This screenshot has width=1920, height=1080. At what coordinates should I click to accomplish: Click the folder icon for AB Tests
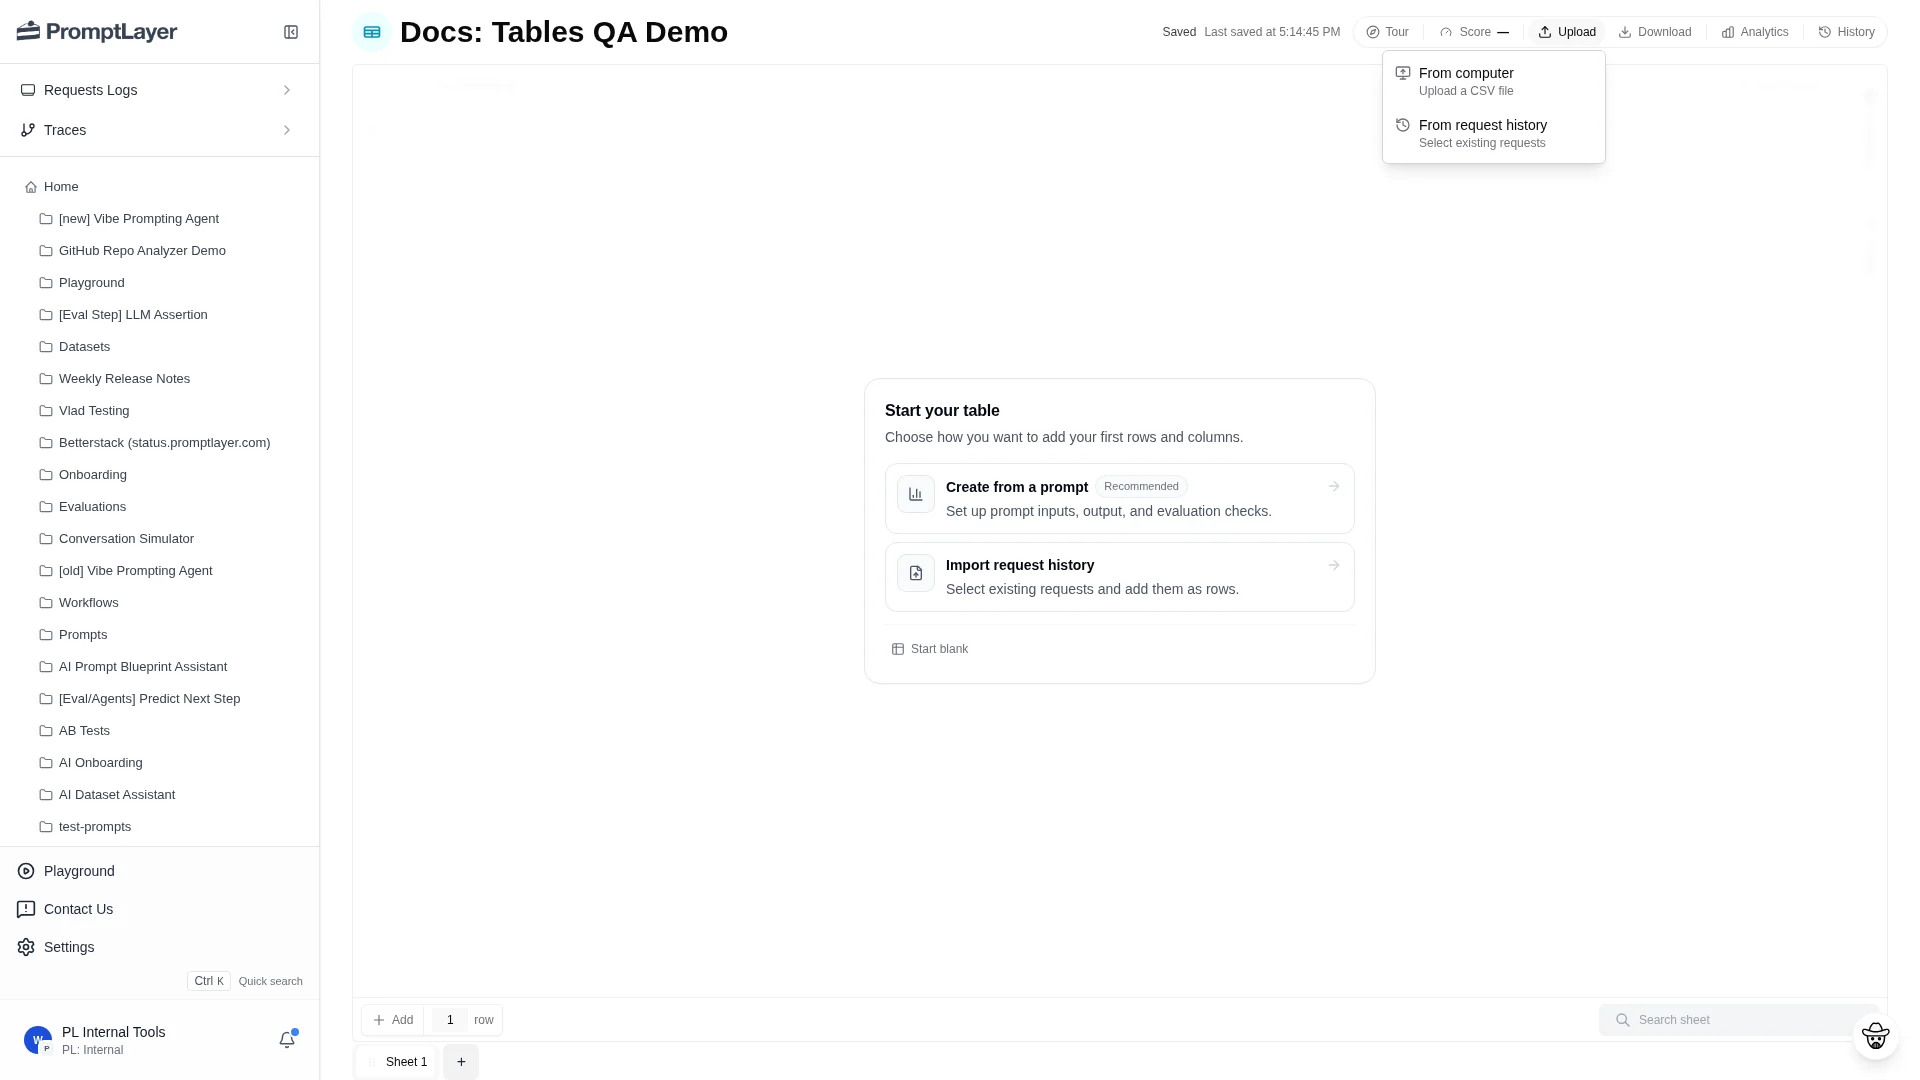(x=46, y=731)
